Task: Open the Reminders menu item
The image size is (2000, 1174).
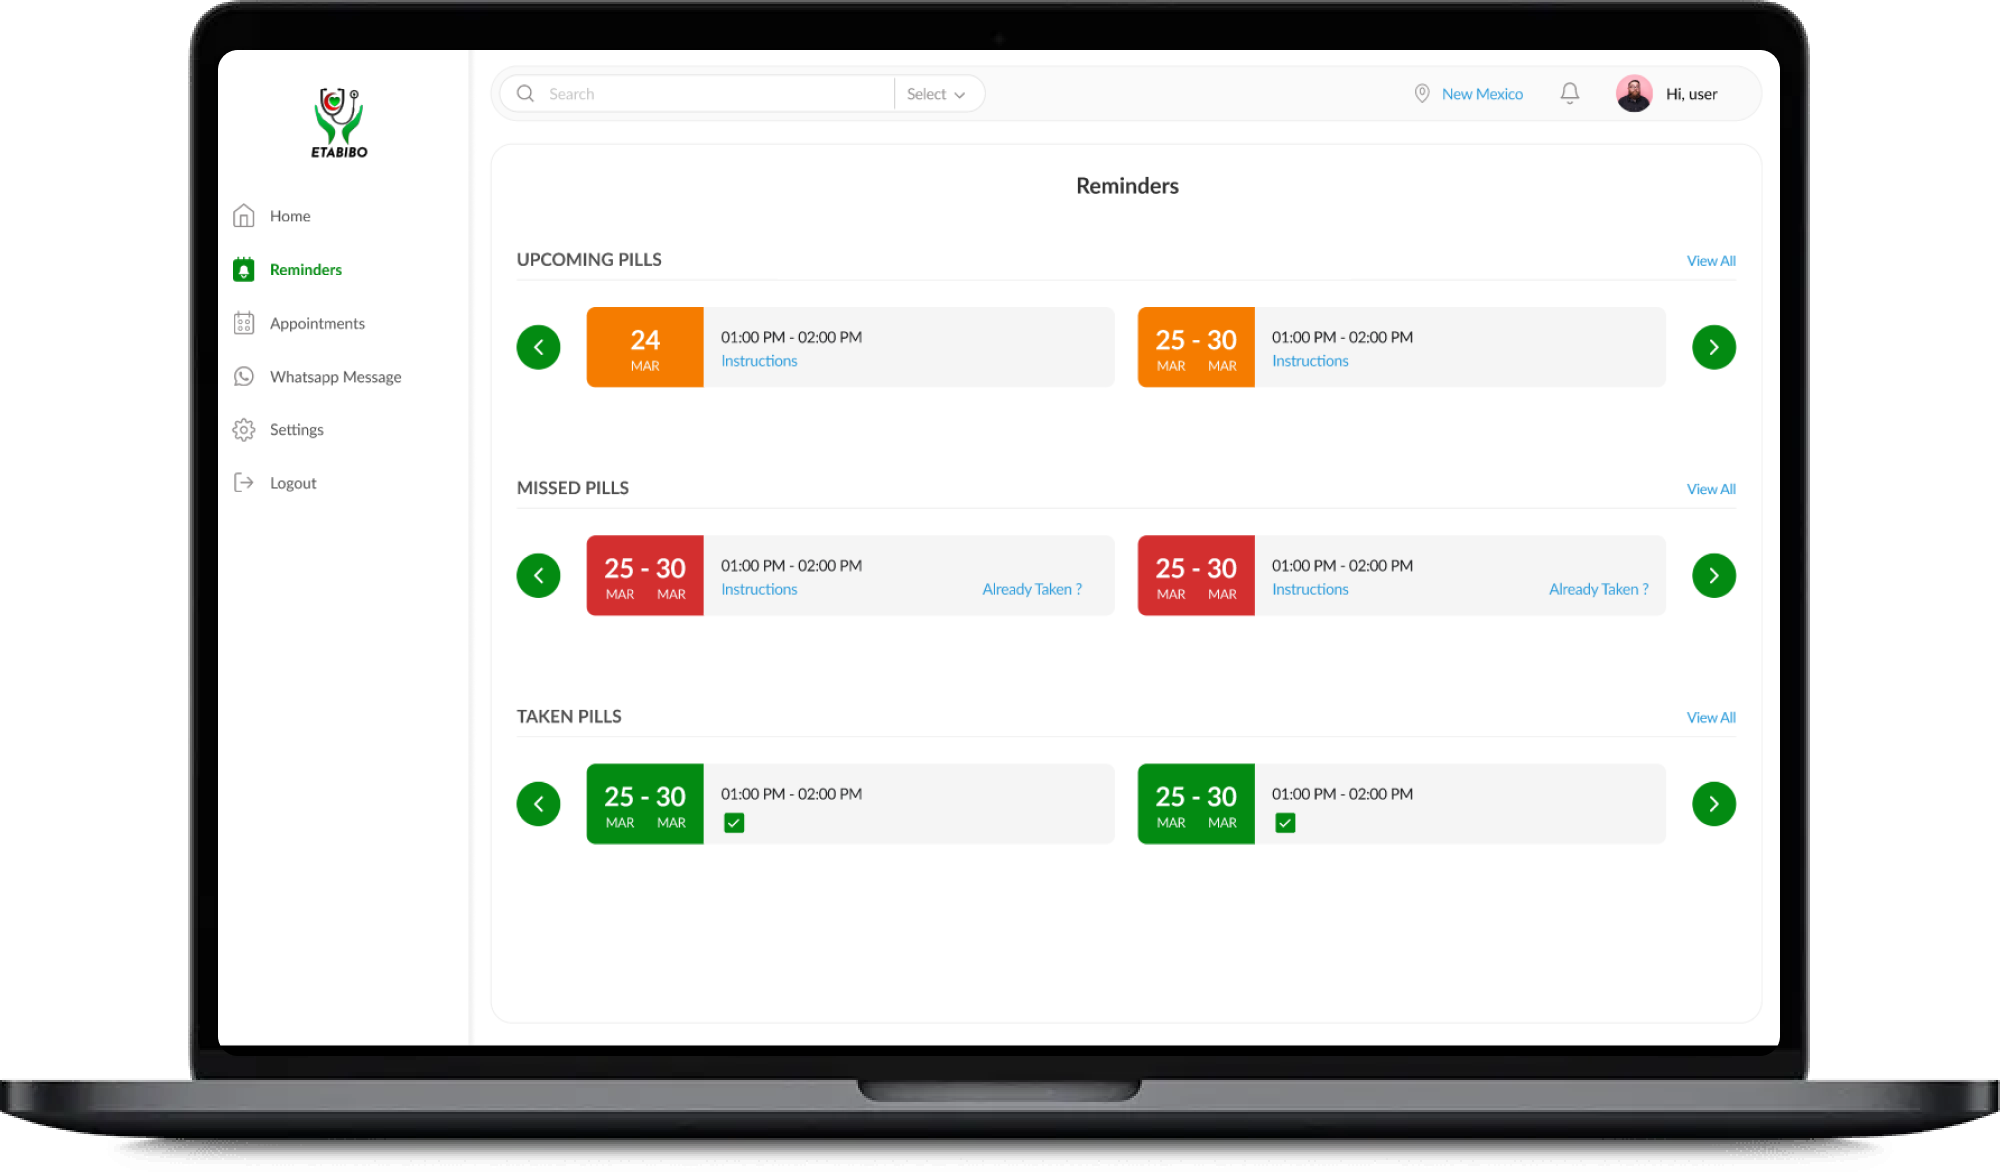Action: point(305,268)
